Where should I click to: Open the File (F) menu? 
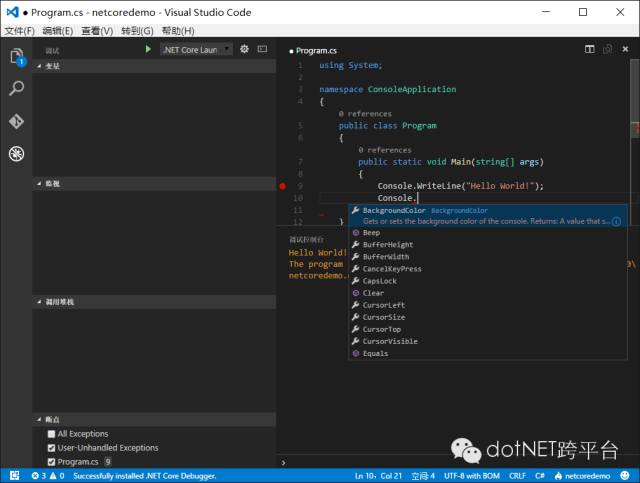(x=19, y=31)
